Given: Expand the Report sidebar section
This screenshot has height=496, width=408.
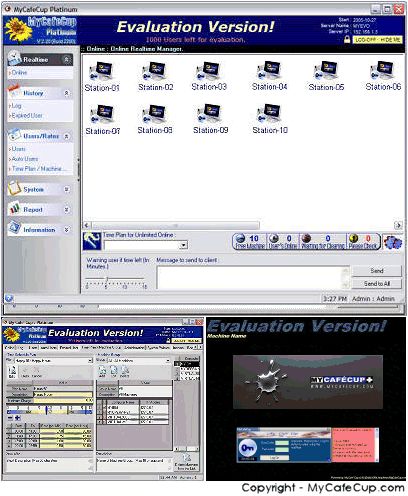Looking at the screenshot, I should [x=66, y=209].
